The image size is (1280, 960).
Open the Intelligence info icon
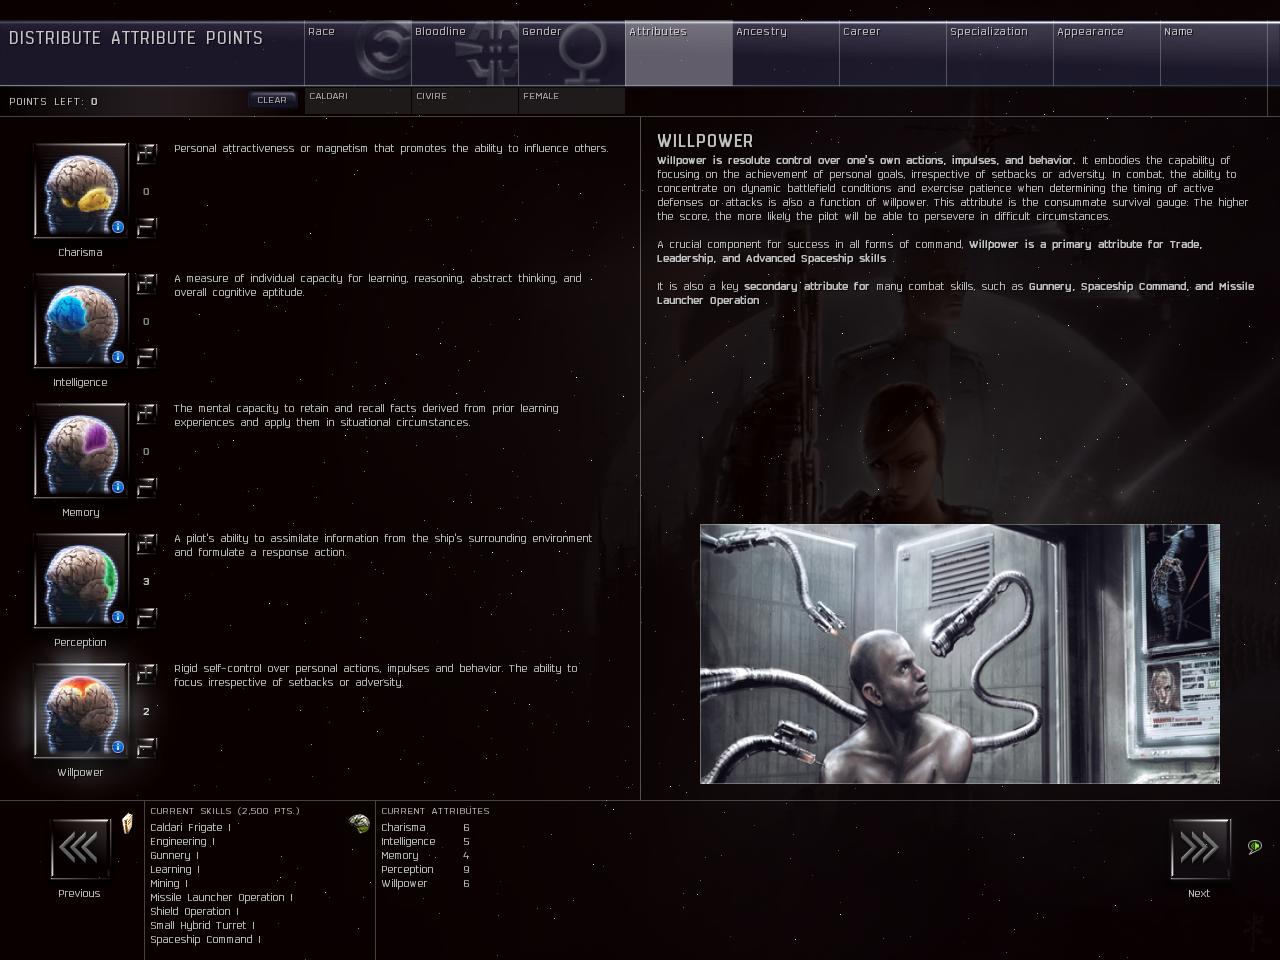point(118,357)
